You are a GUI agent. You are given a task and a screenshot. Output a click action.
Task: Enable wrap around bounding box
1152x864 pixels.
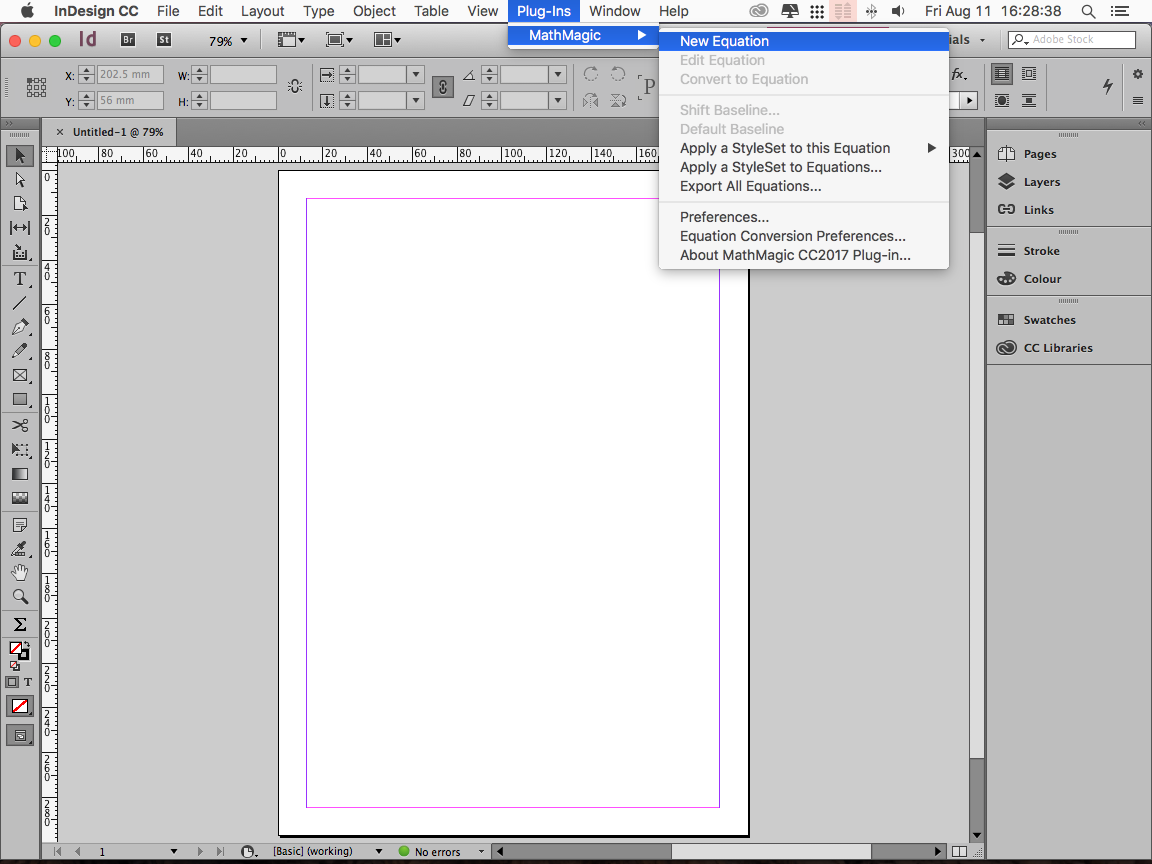pyautogui.click(x=1029, y=73)
